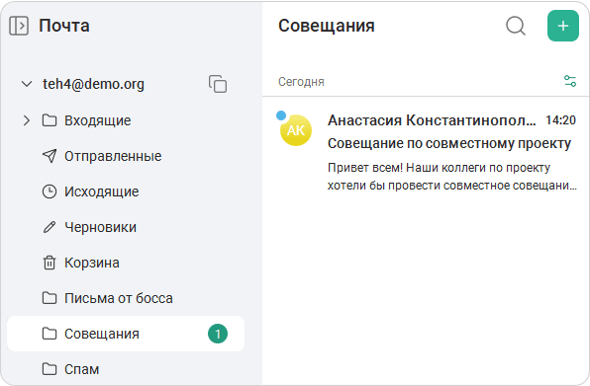The height and width of the screenshot is (386, 590).
Task: Open the Исходящие folder
Action: click(126, 191)
